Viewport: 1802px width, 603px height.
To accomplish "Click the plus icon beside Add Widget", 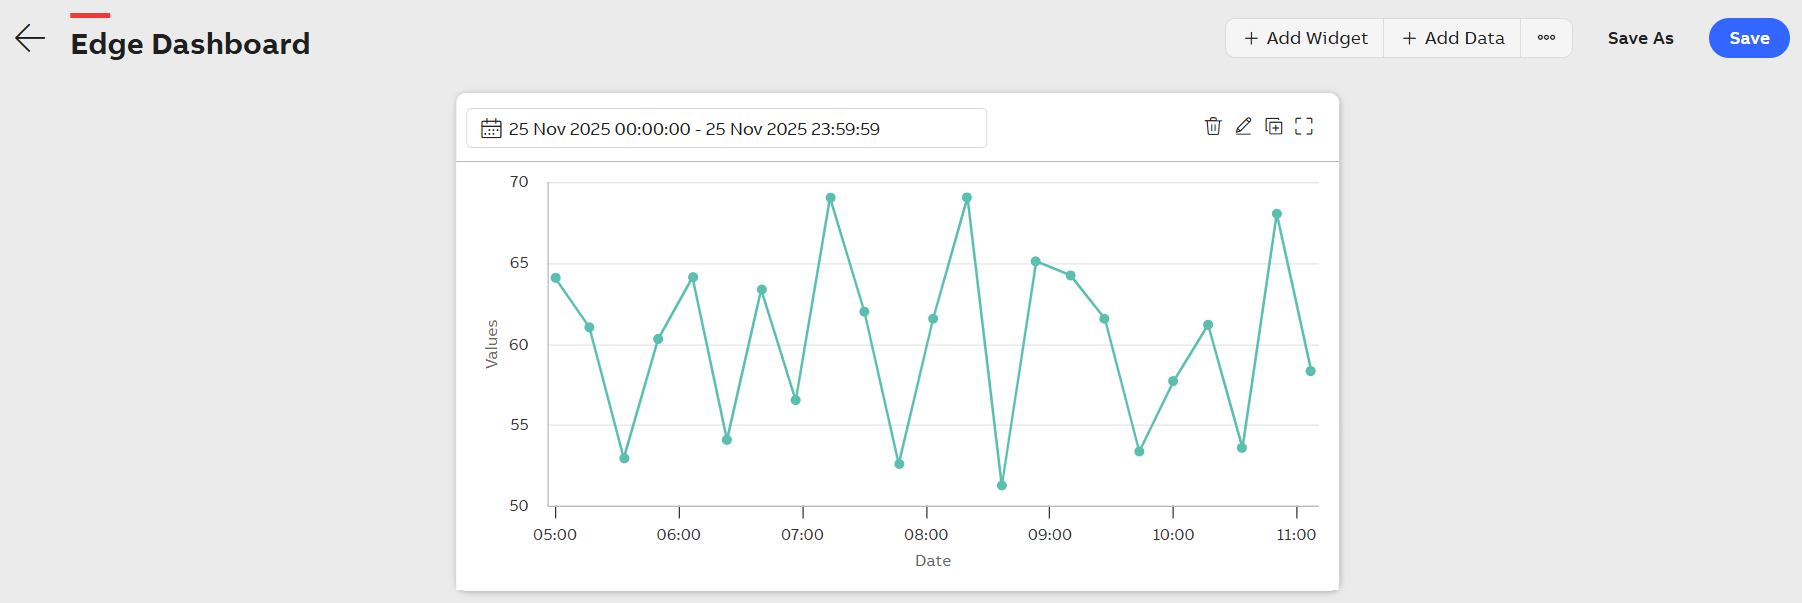I will (x=1251, y=38).
